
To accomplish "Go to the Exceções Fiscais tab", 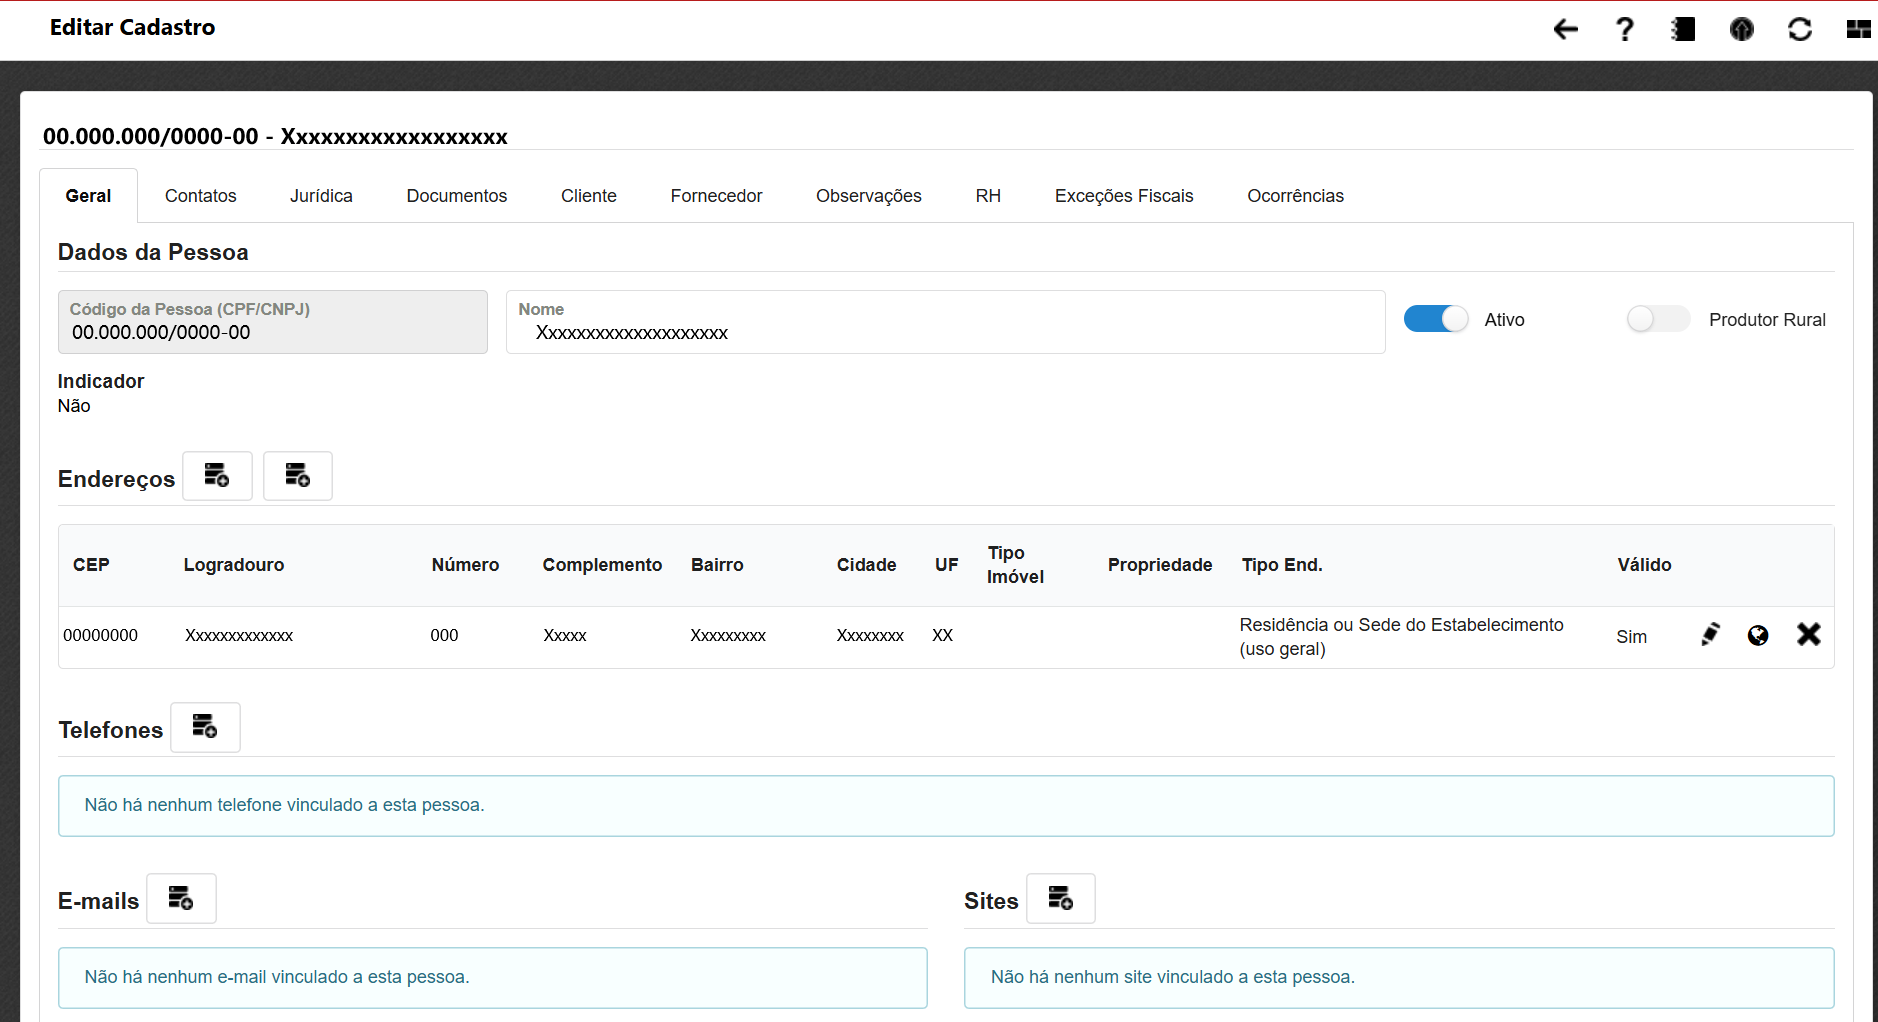I will (1123, 196).
